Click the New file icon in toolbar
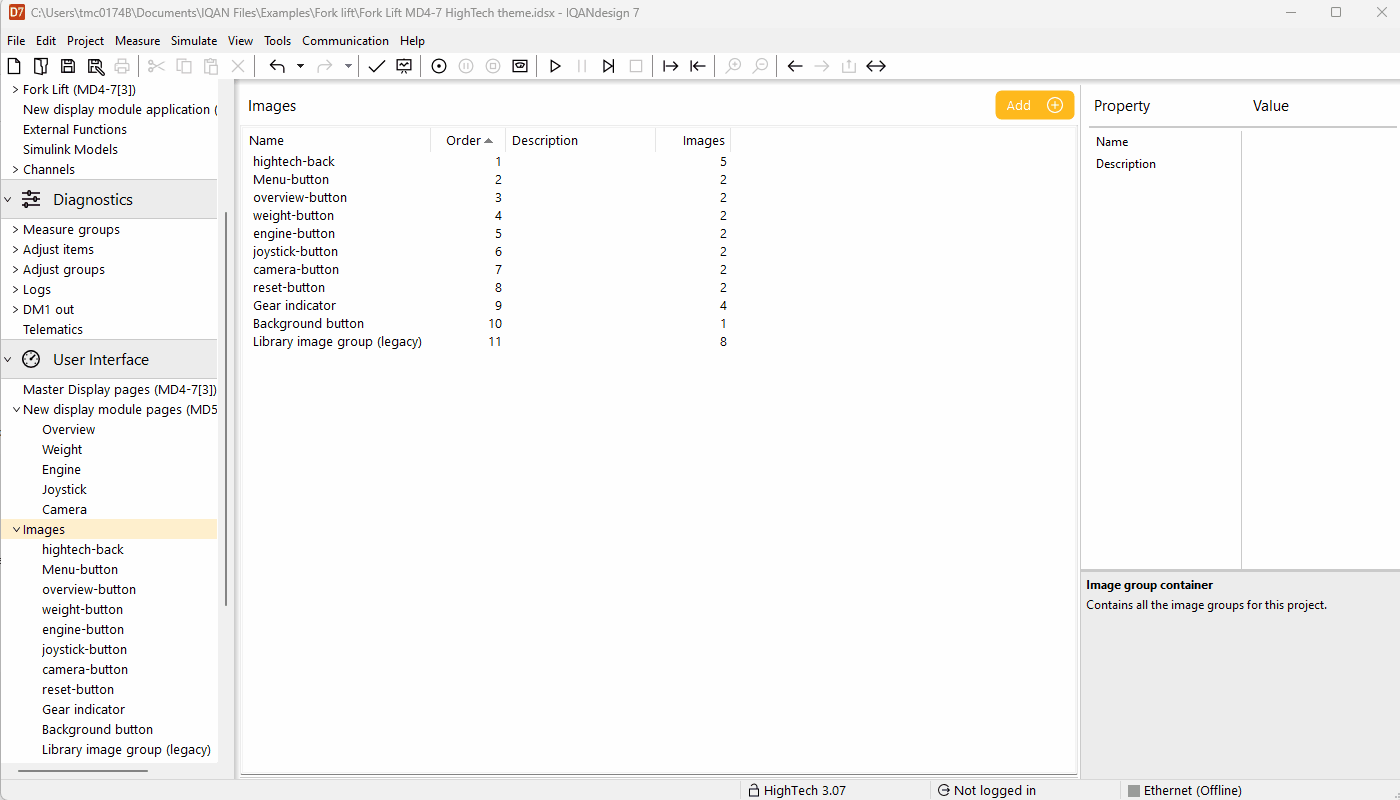Image resolution: width=1400 pixels, height=800 pixels. [14, 66]
